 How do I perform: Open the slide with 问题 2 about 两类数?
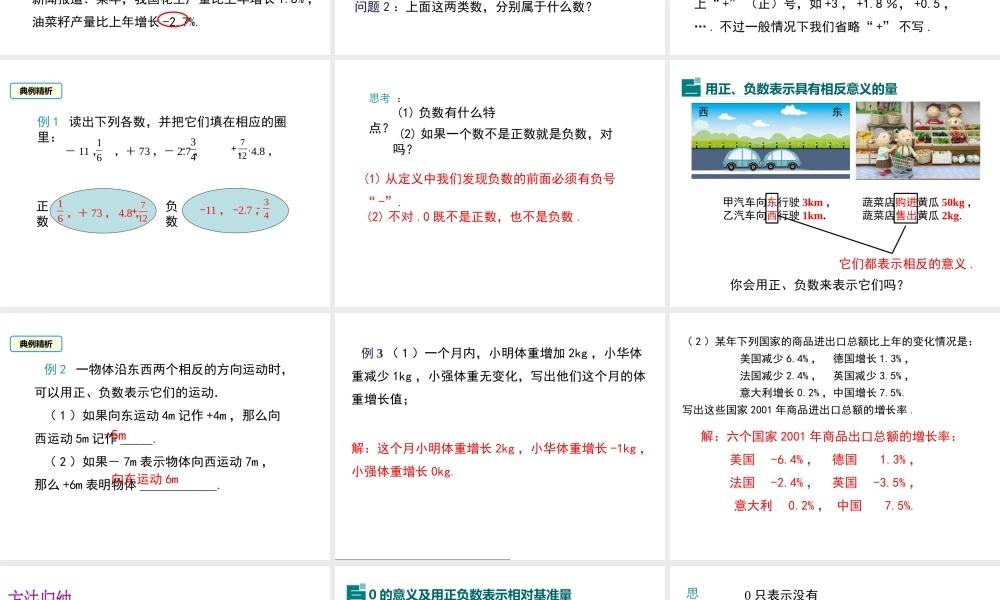pos(499,27)
